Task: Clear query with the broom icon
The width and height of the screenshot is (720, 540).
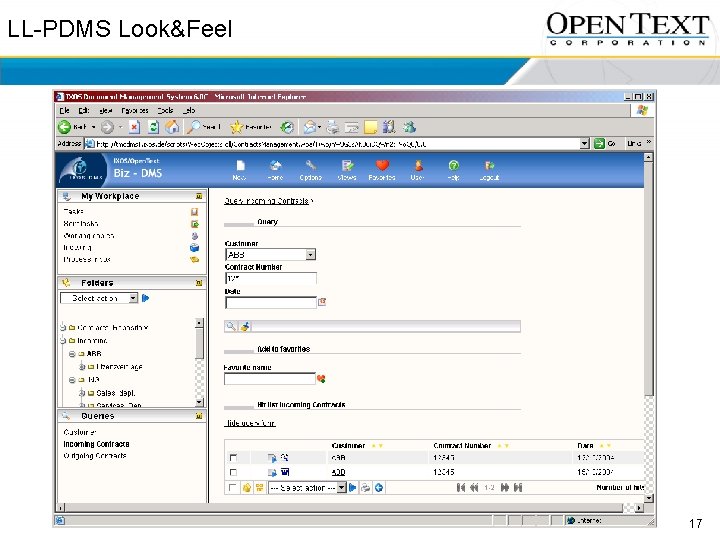Action: click(245, 326)
